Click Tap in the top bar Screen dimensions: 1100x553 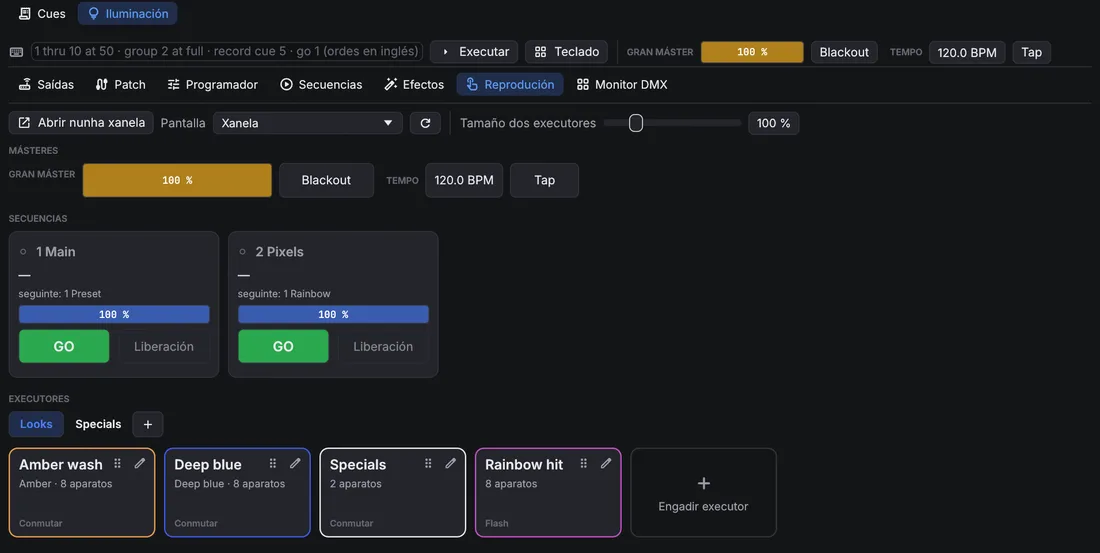(x=1031, y=52)
